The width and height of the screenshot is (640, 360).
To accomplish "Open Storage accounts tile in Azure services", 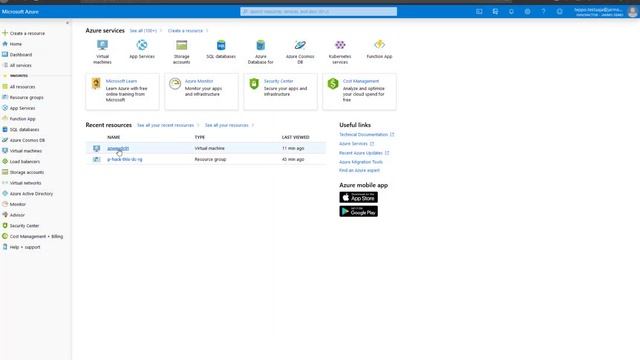I will [x=182, y=52].
